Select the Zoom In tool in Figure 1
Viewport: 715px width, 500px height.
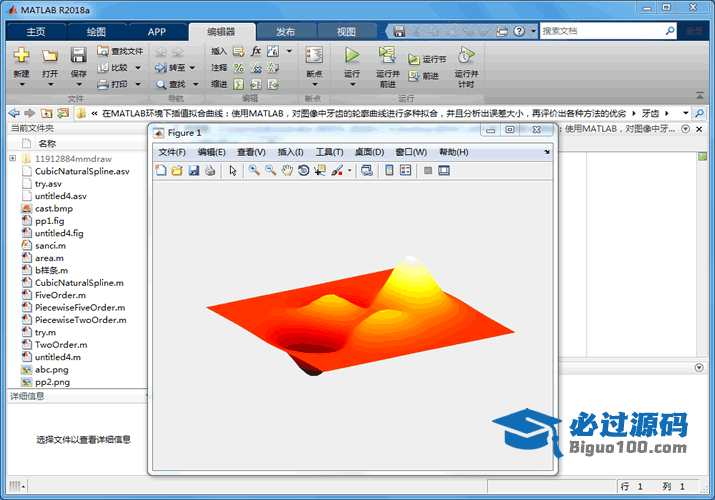click(x=254, y=170)
